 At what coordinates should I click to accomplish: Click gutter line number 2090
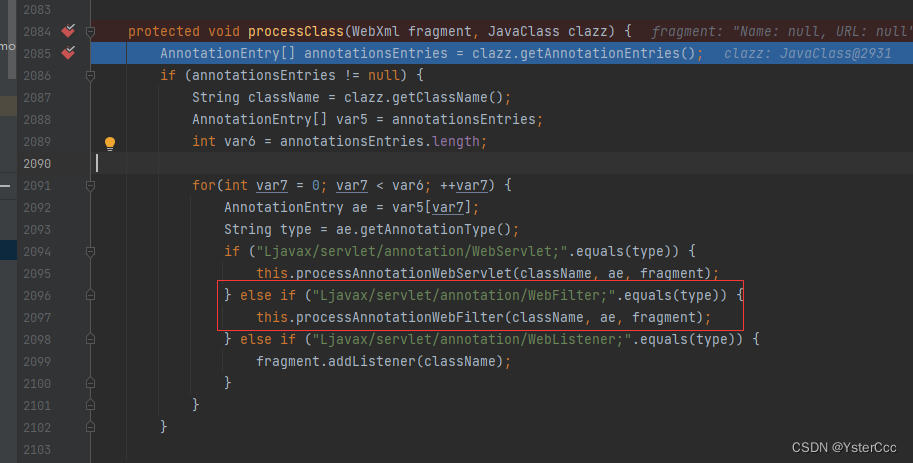(x=37, y=164)
